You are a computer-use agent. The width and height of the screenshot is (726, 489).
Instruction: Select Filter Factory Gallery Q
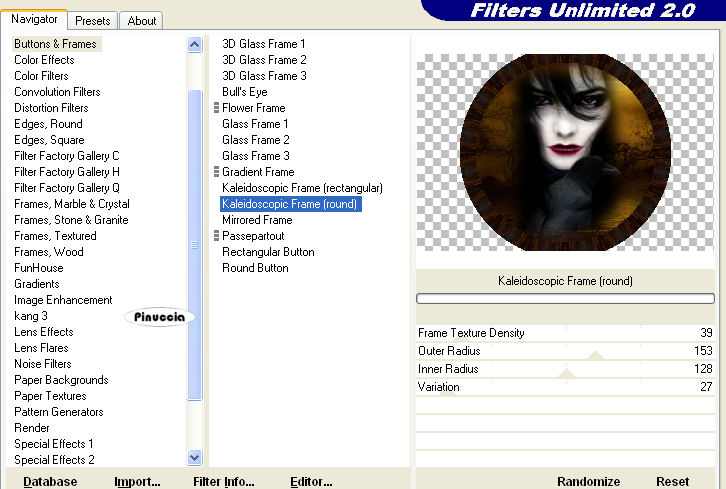tap(67, 188)
